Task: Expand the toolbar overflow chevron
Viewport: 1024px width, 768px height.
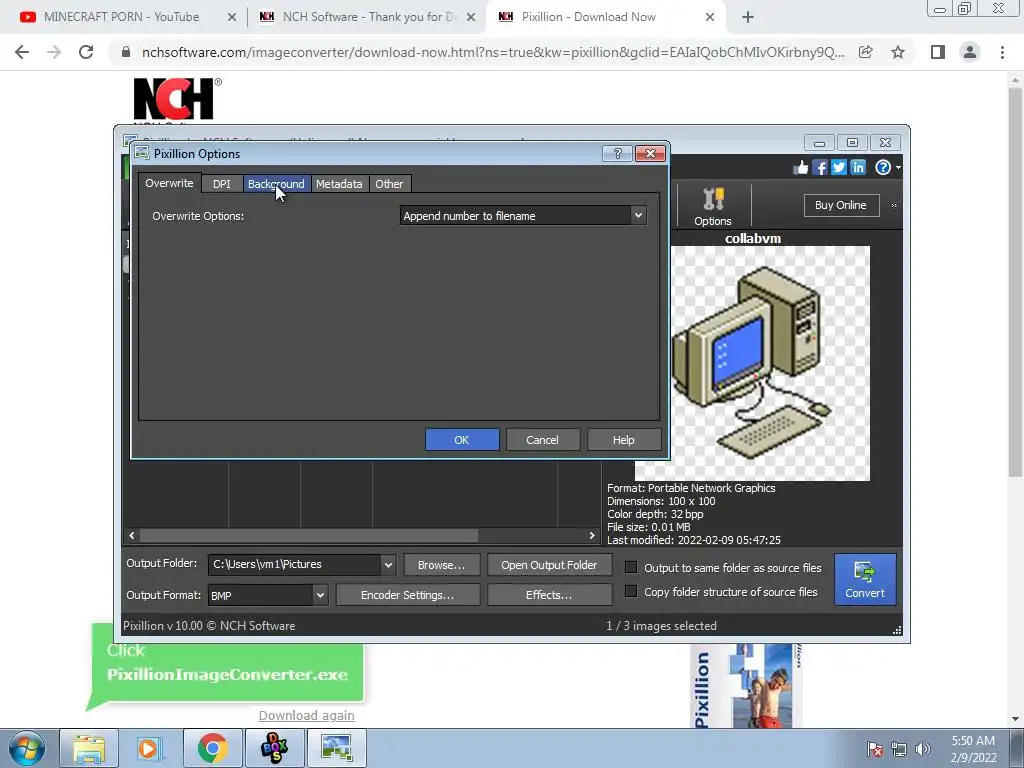Action: pos(894,205)
